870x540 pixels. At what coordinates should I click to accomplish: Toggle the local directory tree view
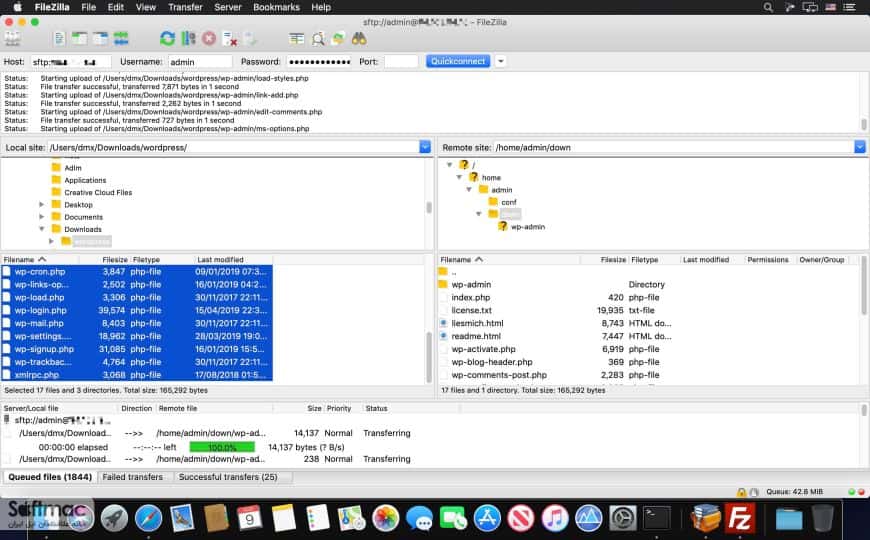[80, 39]
